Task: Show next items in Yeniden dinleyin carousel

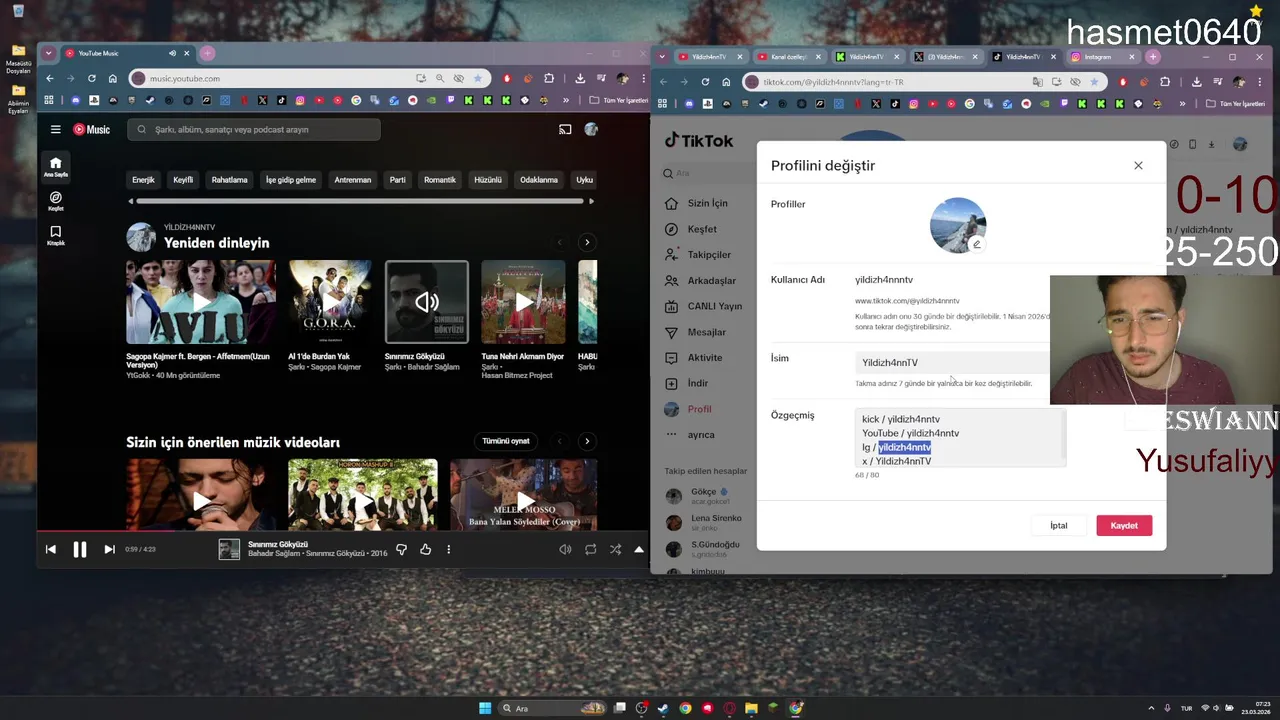Action: pos(587,242)
